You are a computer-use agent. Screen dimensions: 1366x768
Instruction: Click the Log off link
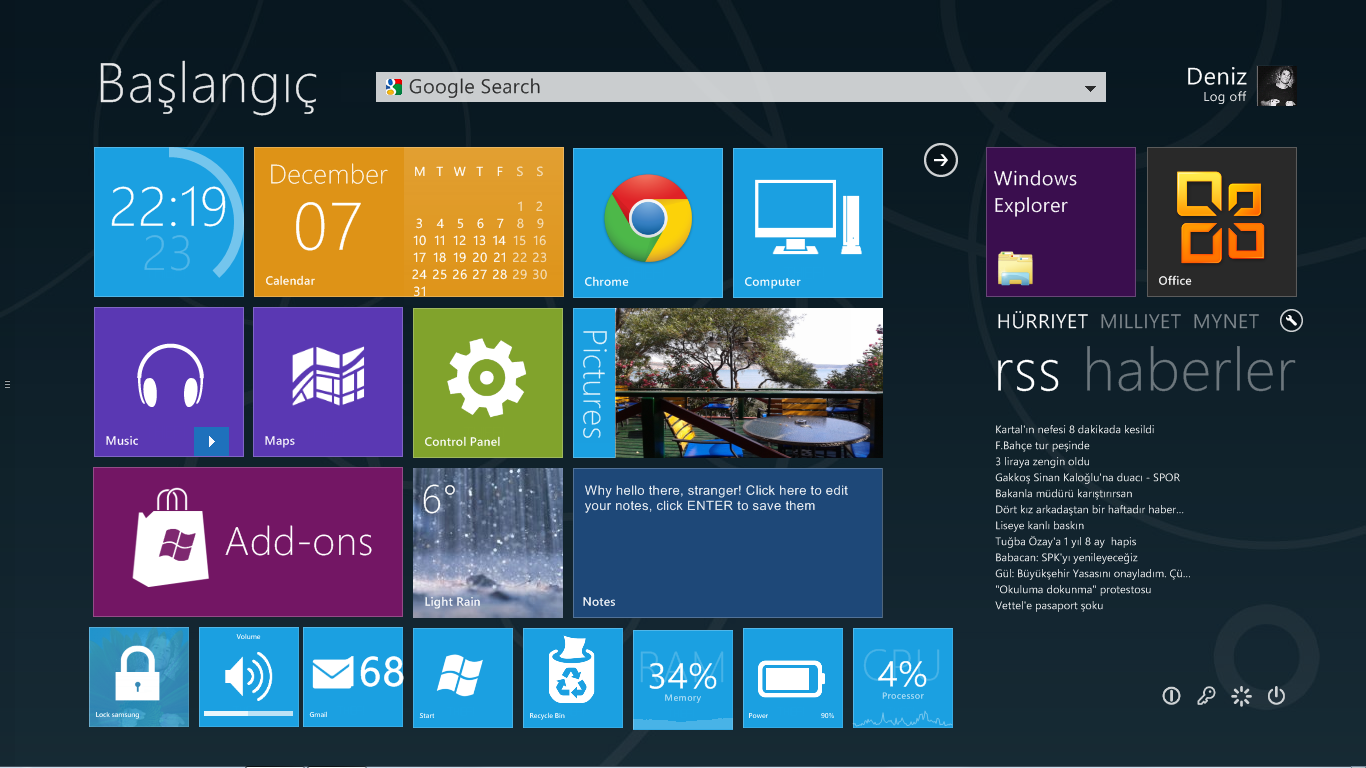[1225, 97]
